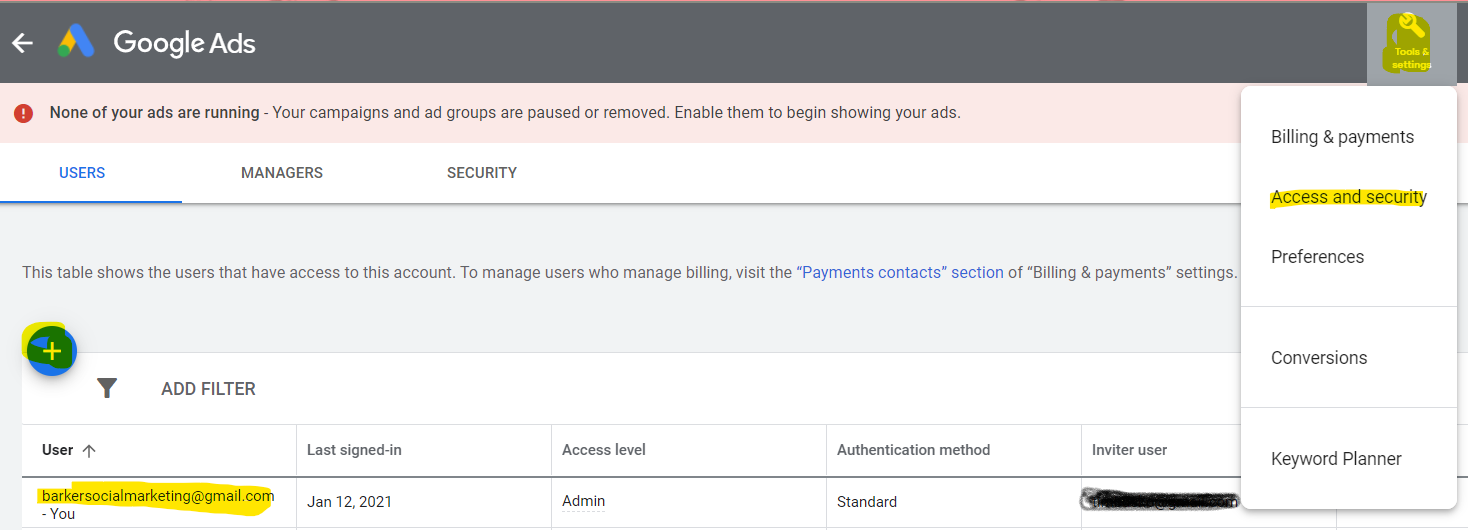Click the Jan 12, 2021 sign-in date
Screen dimensions: 1468x530
(x=348, y=502)
